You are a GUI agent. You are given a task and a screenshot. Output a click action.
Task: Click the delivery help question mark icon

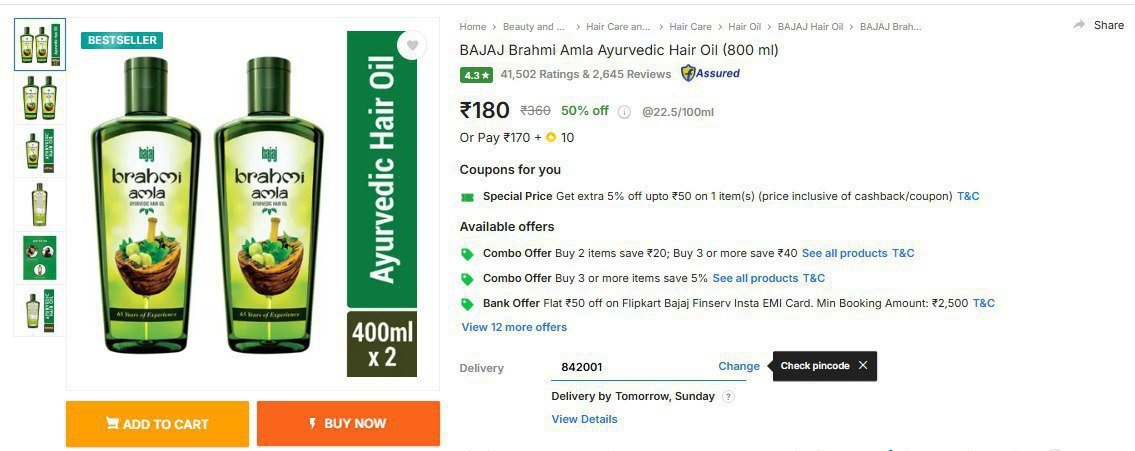click(x=728, y=397)
